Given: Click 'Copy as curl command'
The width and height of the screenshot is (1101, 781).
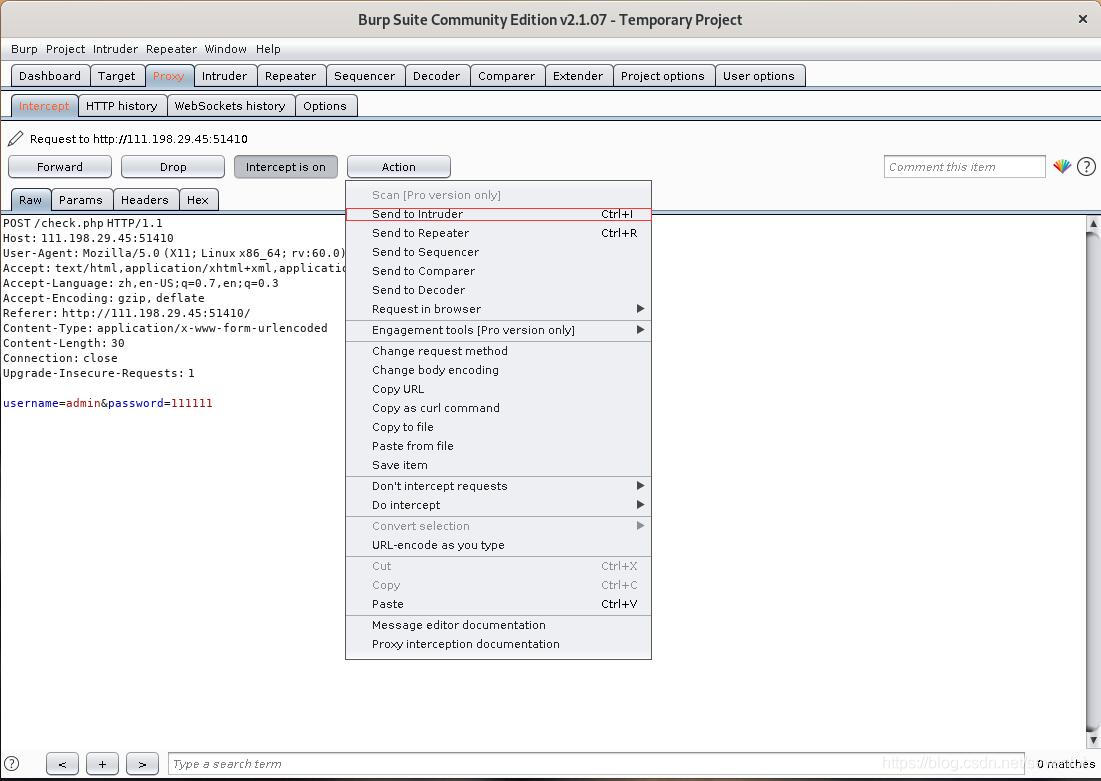Looking at the screenshot, I should (x=499, y=408).
